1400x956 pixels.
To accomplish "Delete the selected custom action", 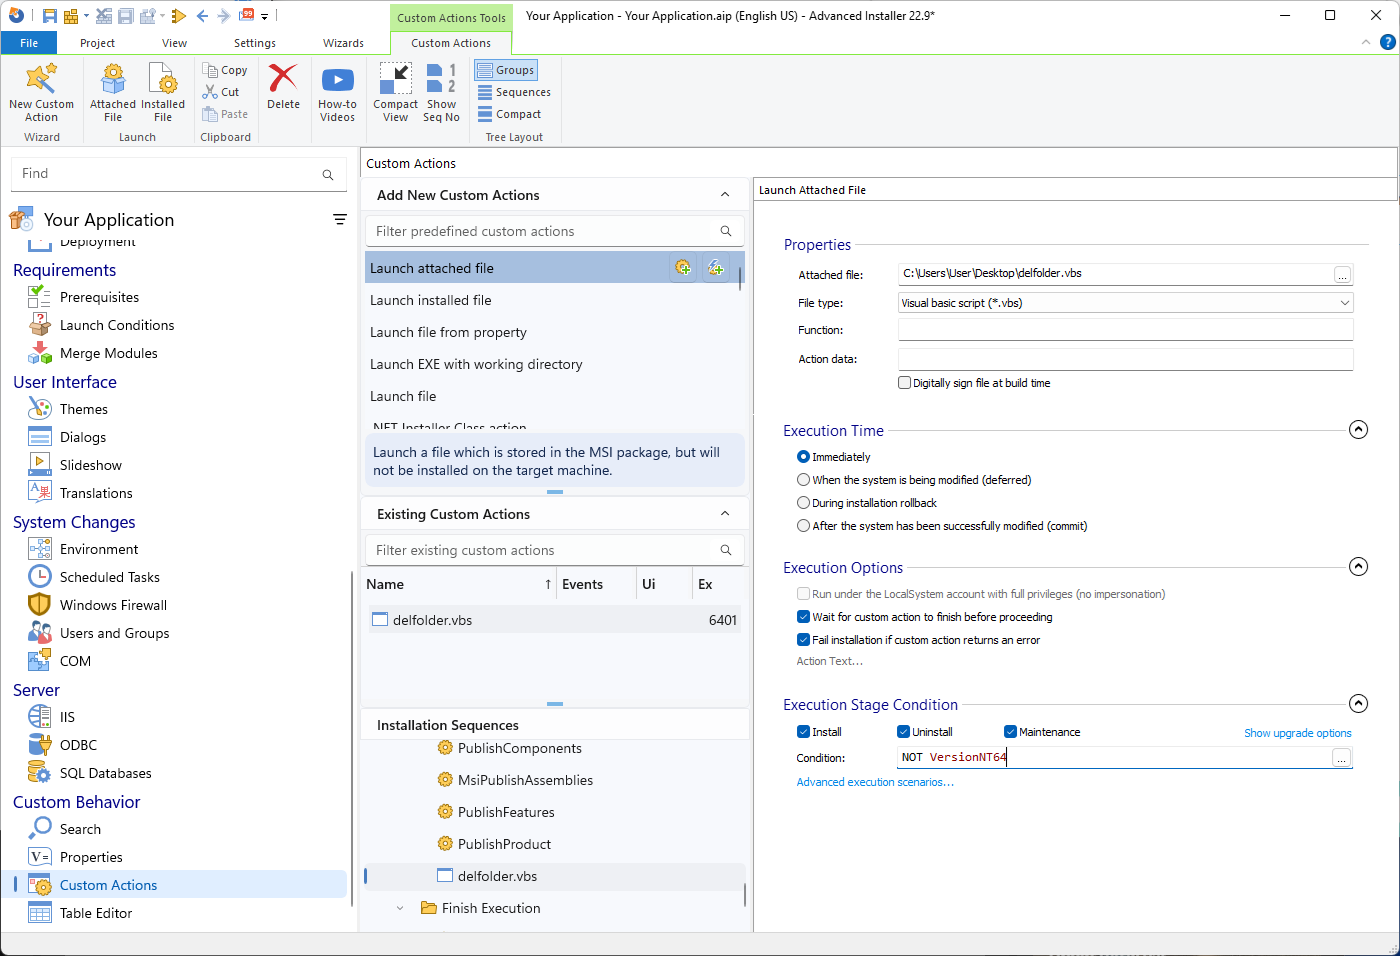I will 283,85.
